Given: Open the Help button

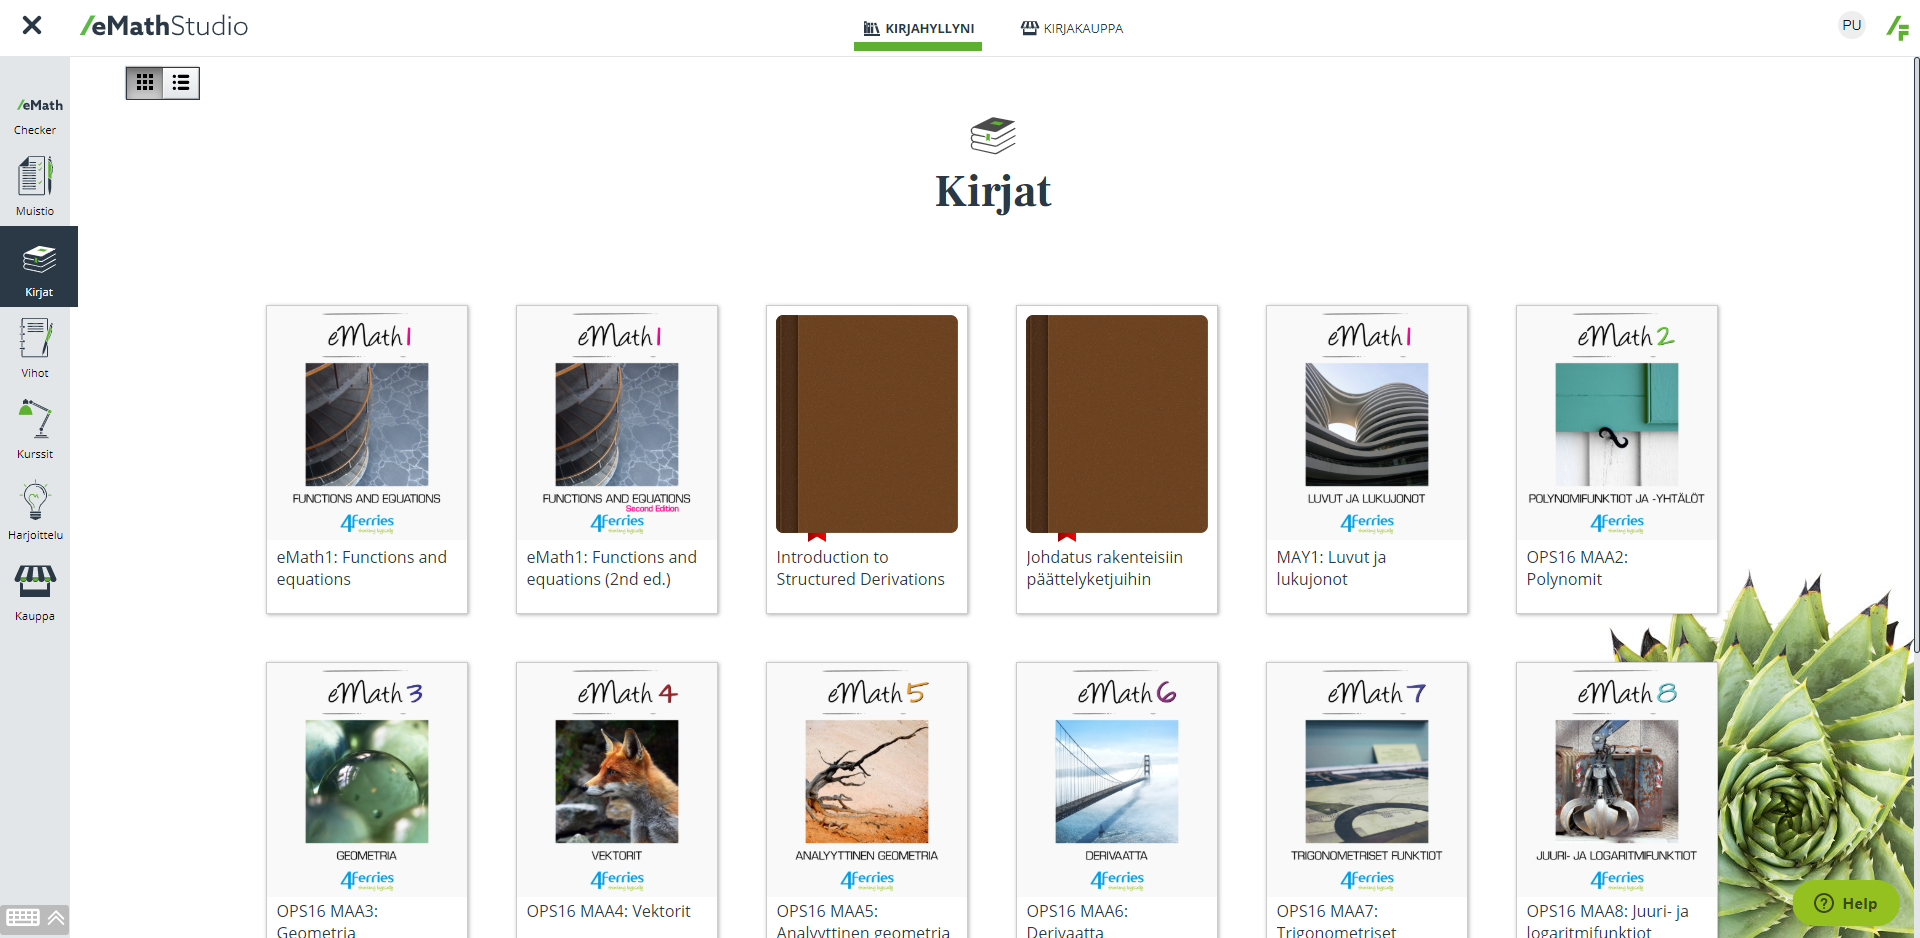Looking at the screenshot, I should coord(1846,903).
